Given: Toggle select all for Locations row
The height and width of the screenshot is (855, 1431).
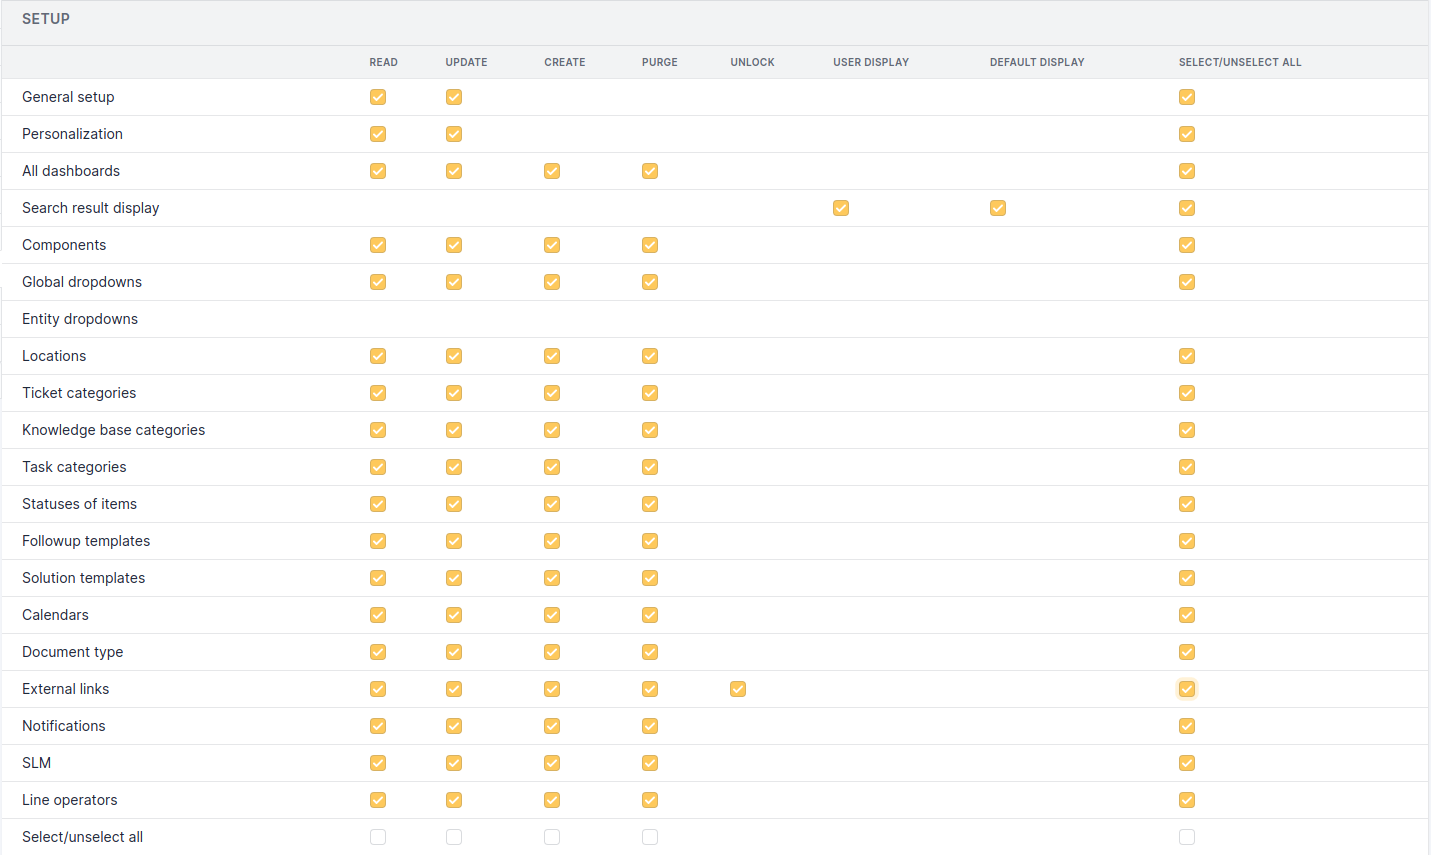Looking at the screenshot, I should [x=1187, y=356].
